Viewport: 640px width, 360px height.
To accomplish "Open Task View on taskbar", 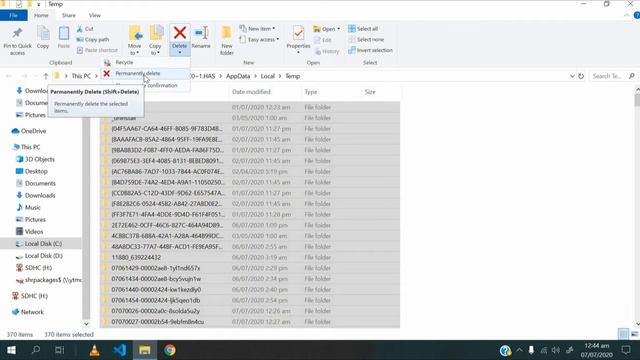I will tap(60, 350).
